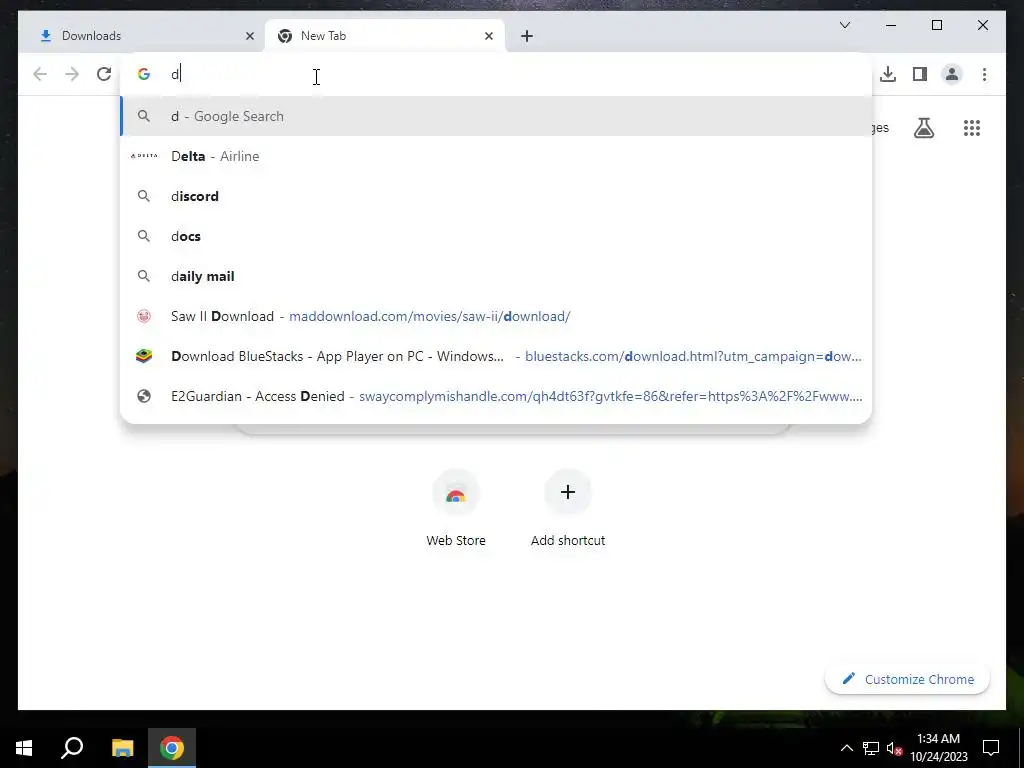This screenshot has height=768, width=1024.
Task: Open the Search Labs flask icon
Action: tap(923, 128)
